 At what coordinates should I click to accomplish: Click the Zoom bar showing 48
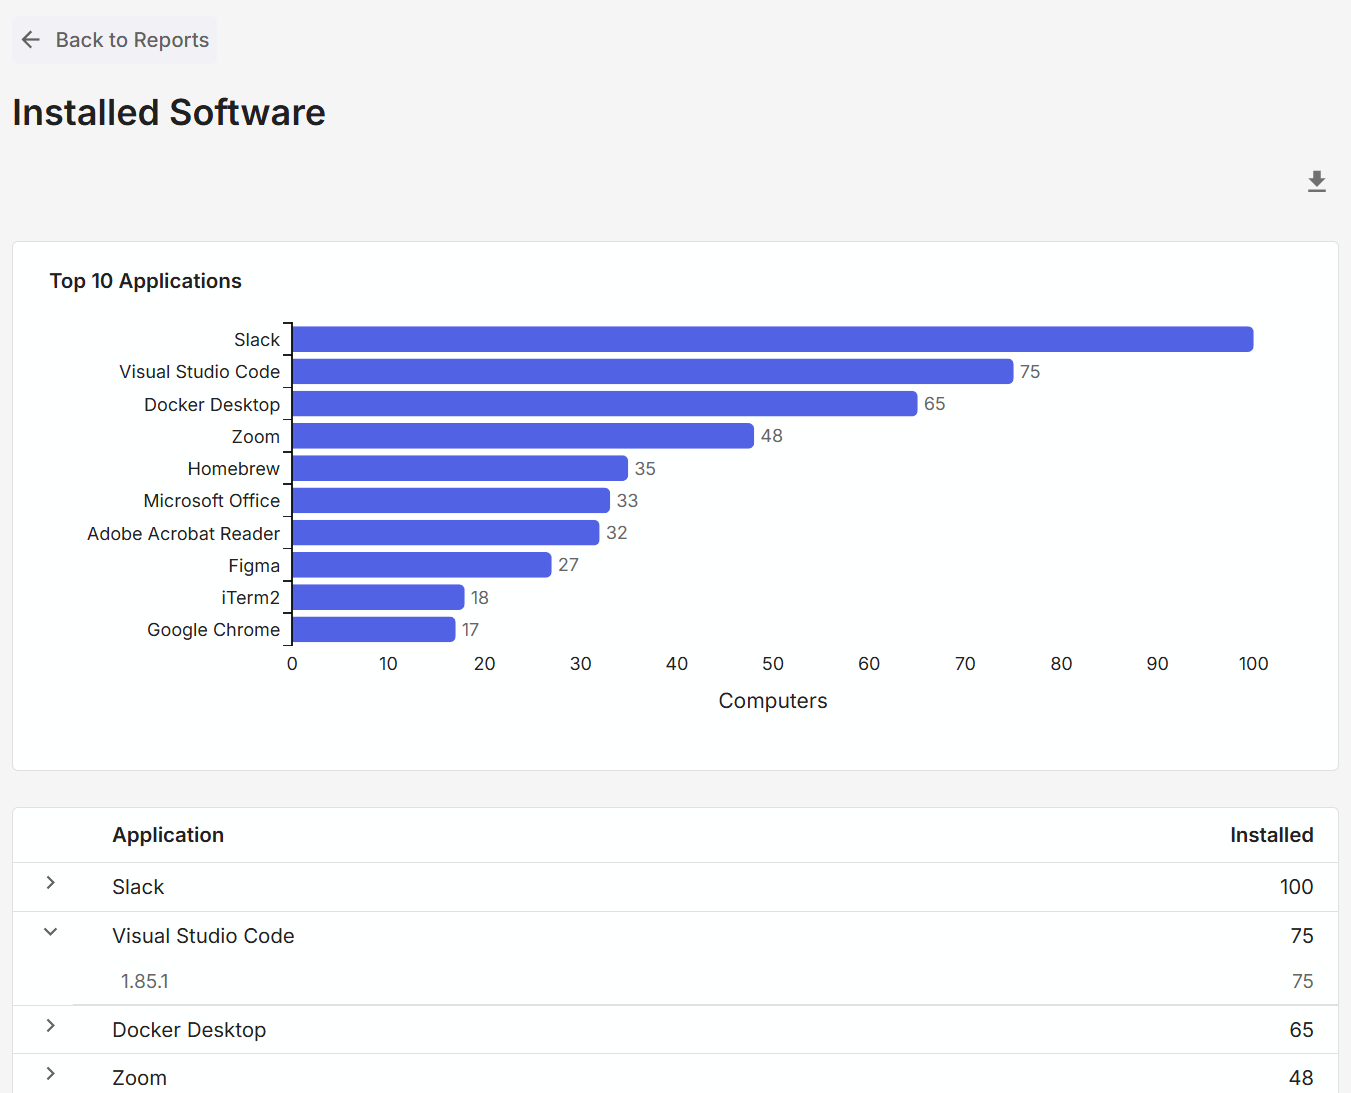pyautogui.click(x=520, y=435)
